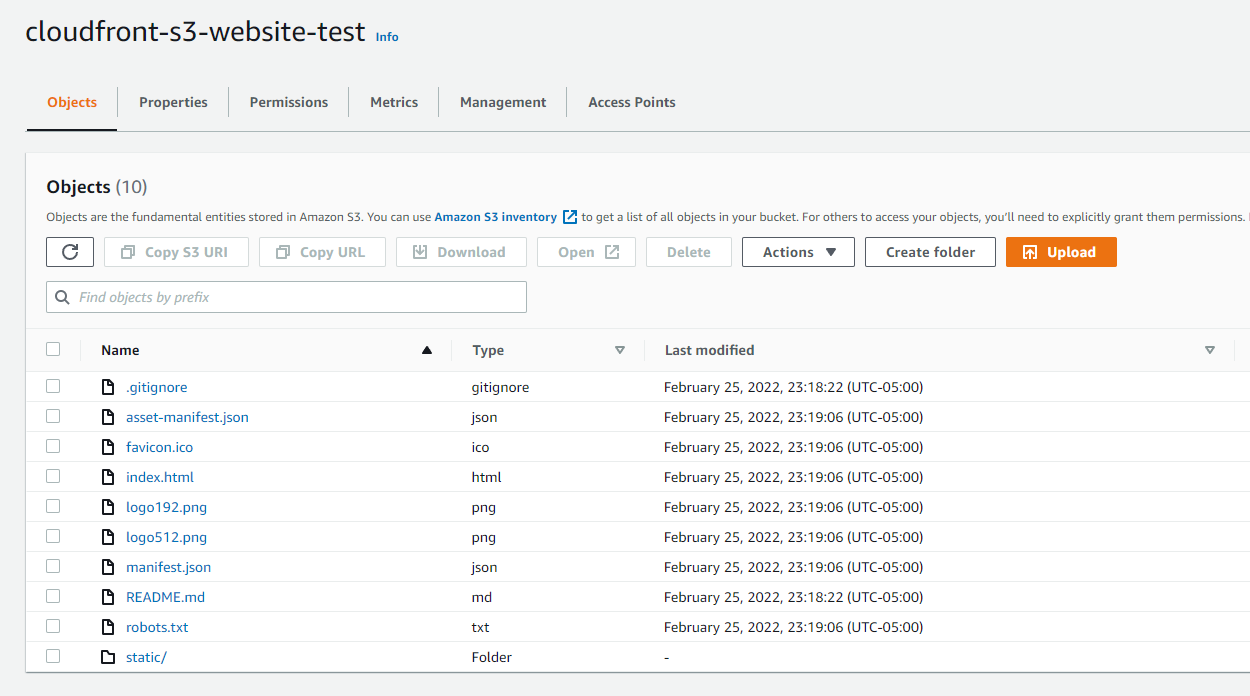Click the refresh objects icon button
Screen dimensions: 1250x696
pyautogui.click(x=70, y=252)
